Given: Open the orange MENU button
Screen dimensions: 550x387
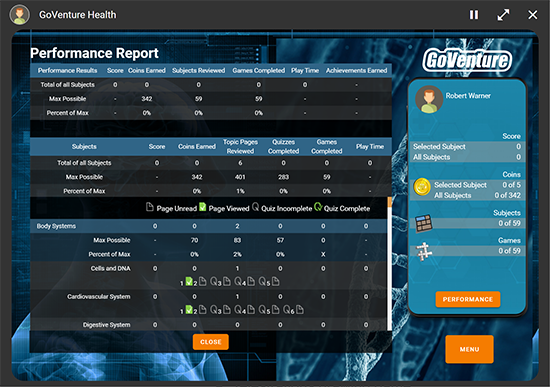Looking at the screenshot, I should tap(469, 349).
